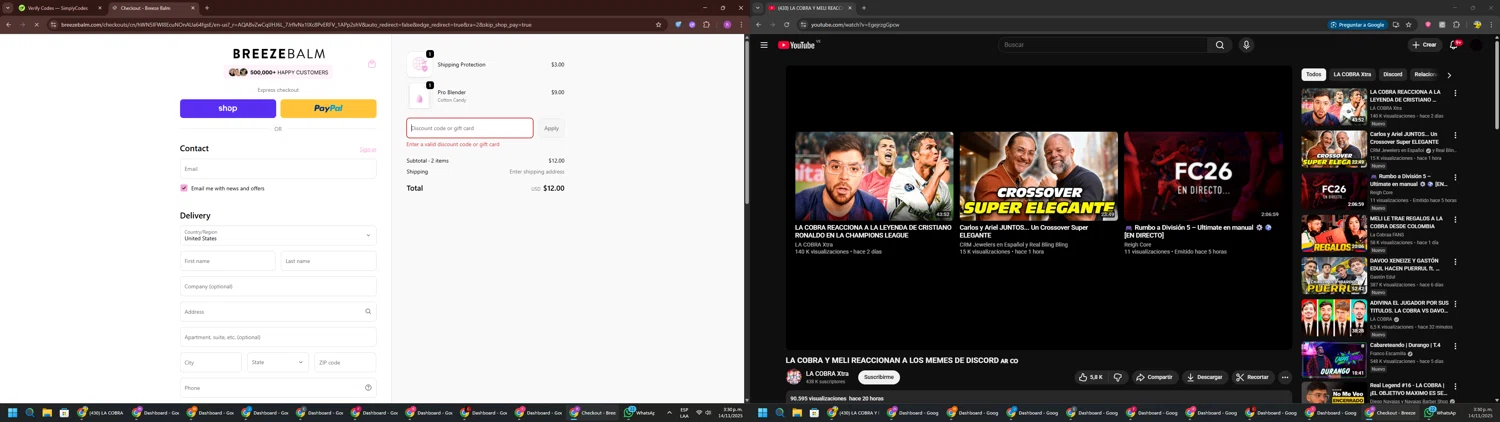Click the YouTube Buscar search box
Viewport: 1500px width, 422px height.
coord(1103,45)
